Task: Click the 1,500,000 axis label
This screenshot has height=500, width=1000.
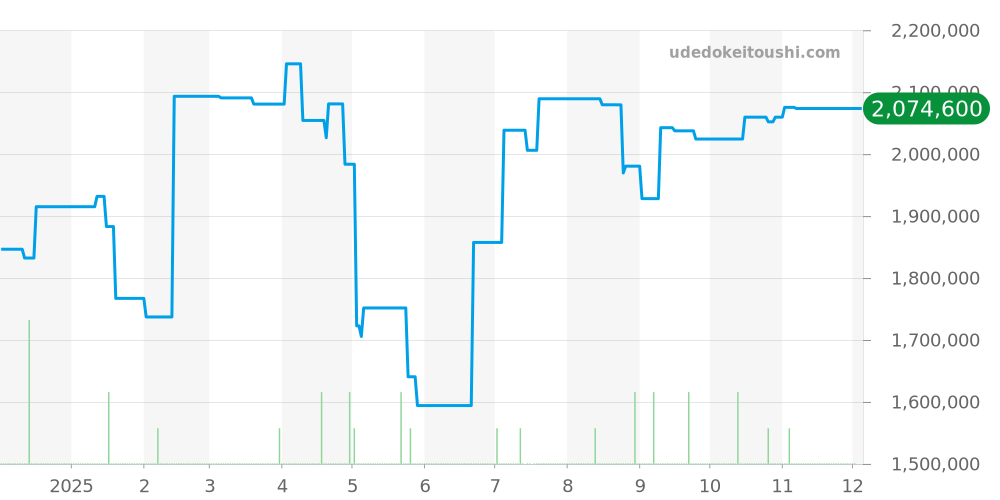Action: (934, 465)
